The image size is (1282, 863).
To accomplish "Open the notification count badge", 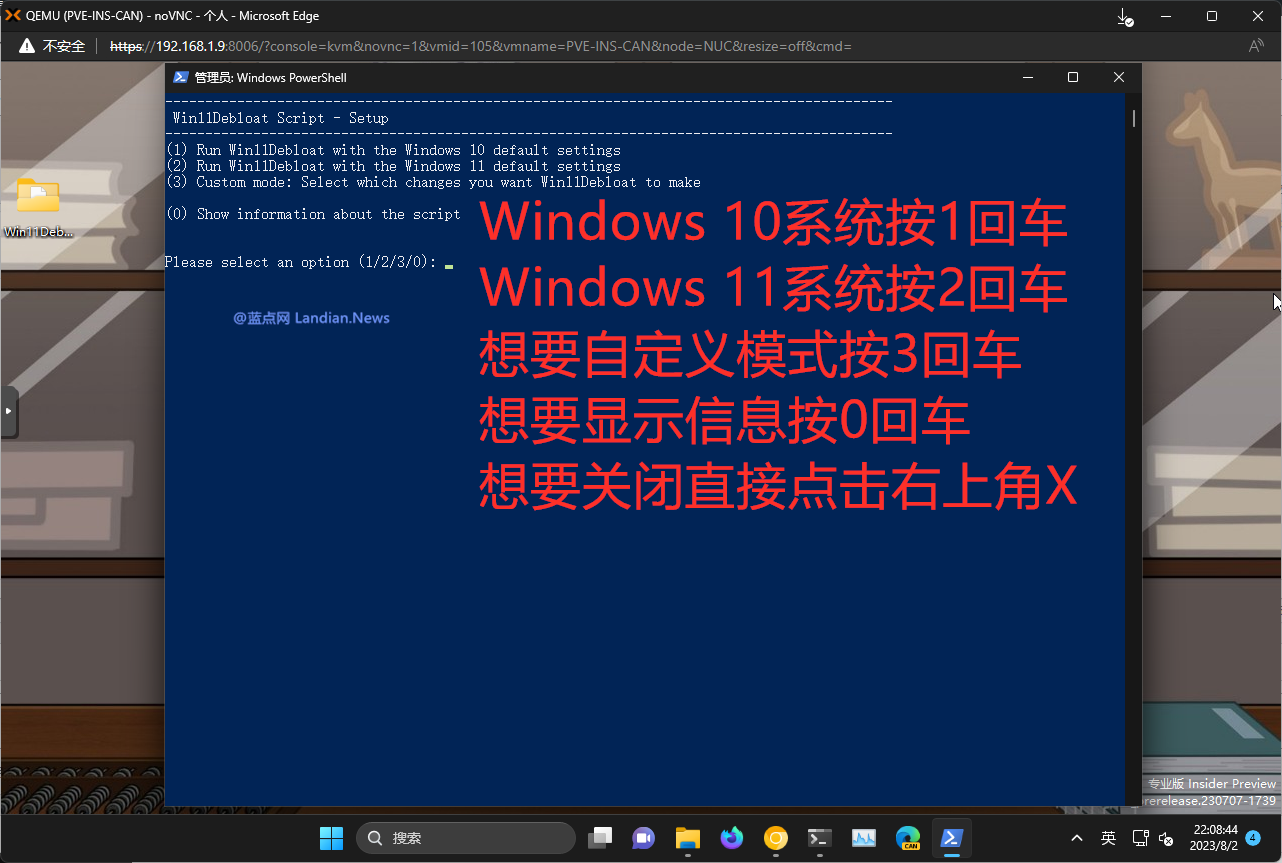I will [x=1253, y=838].
